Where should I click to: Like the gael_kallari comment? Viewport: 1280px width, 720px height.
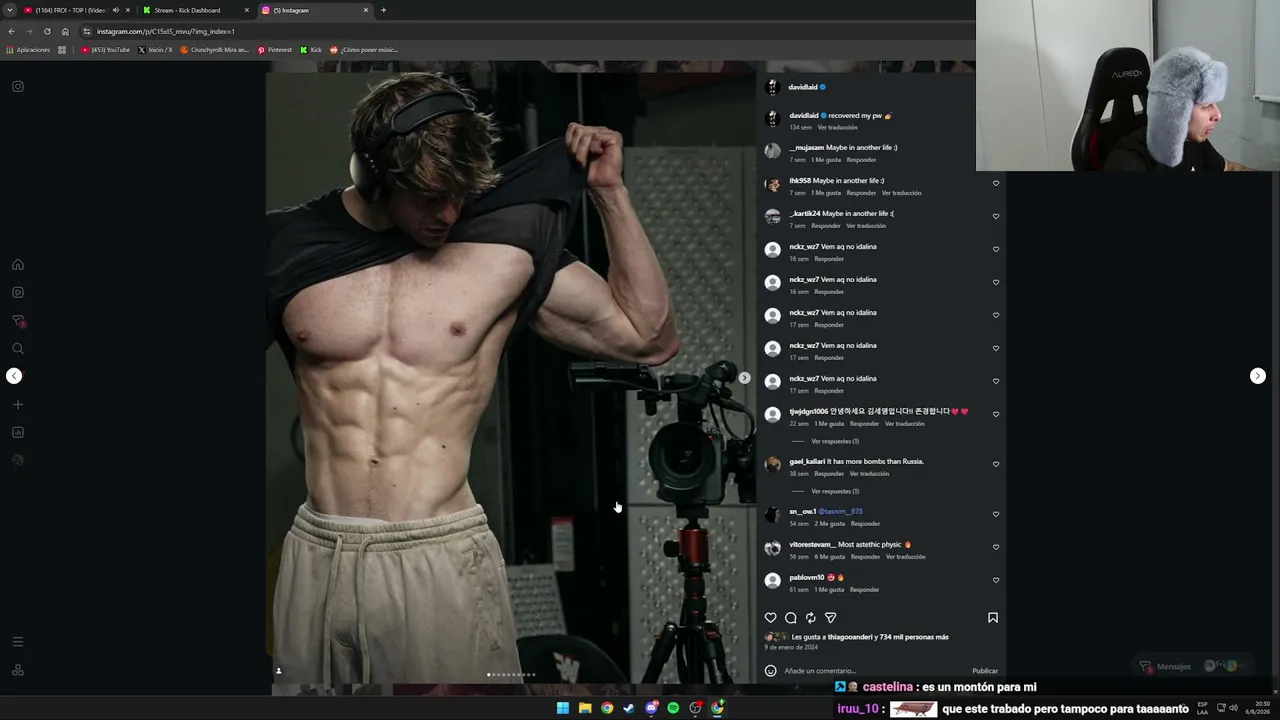tap(996, 464)
